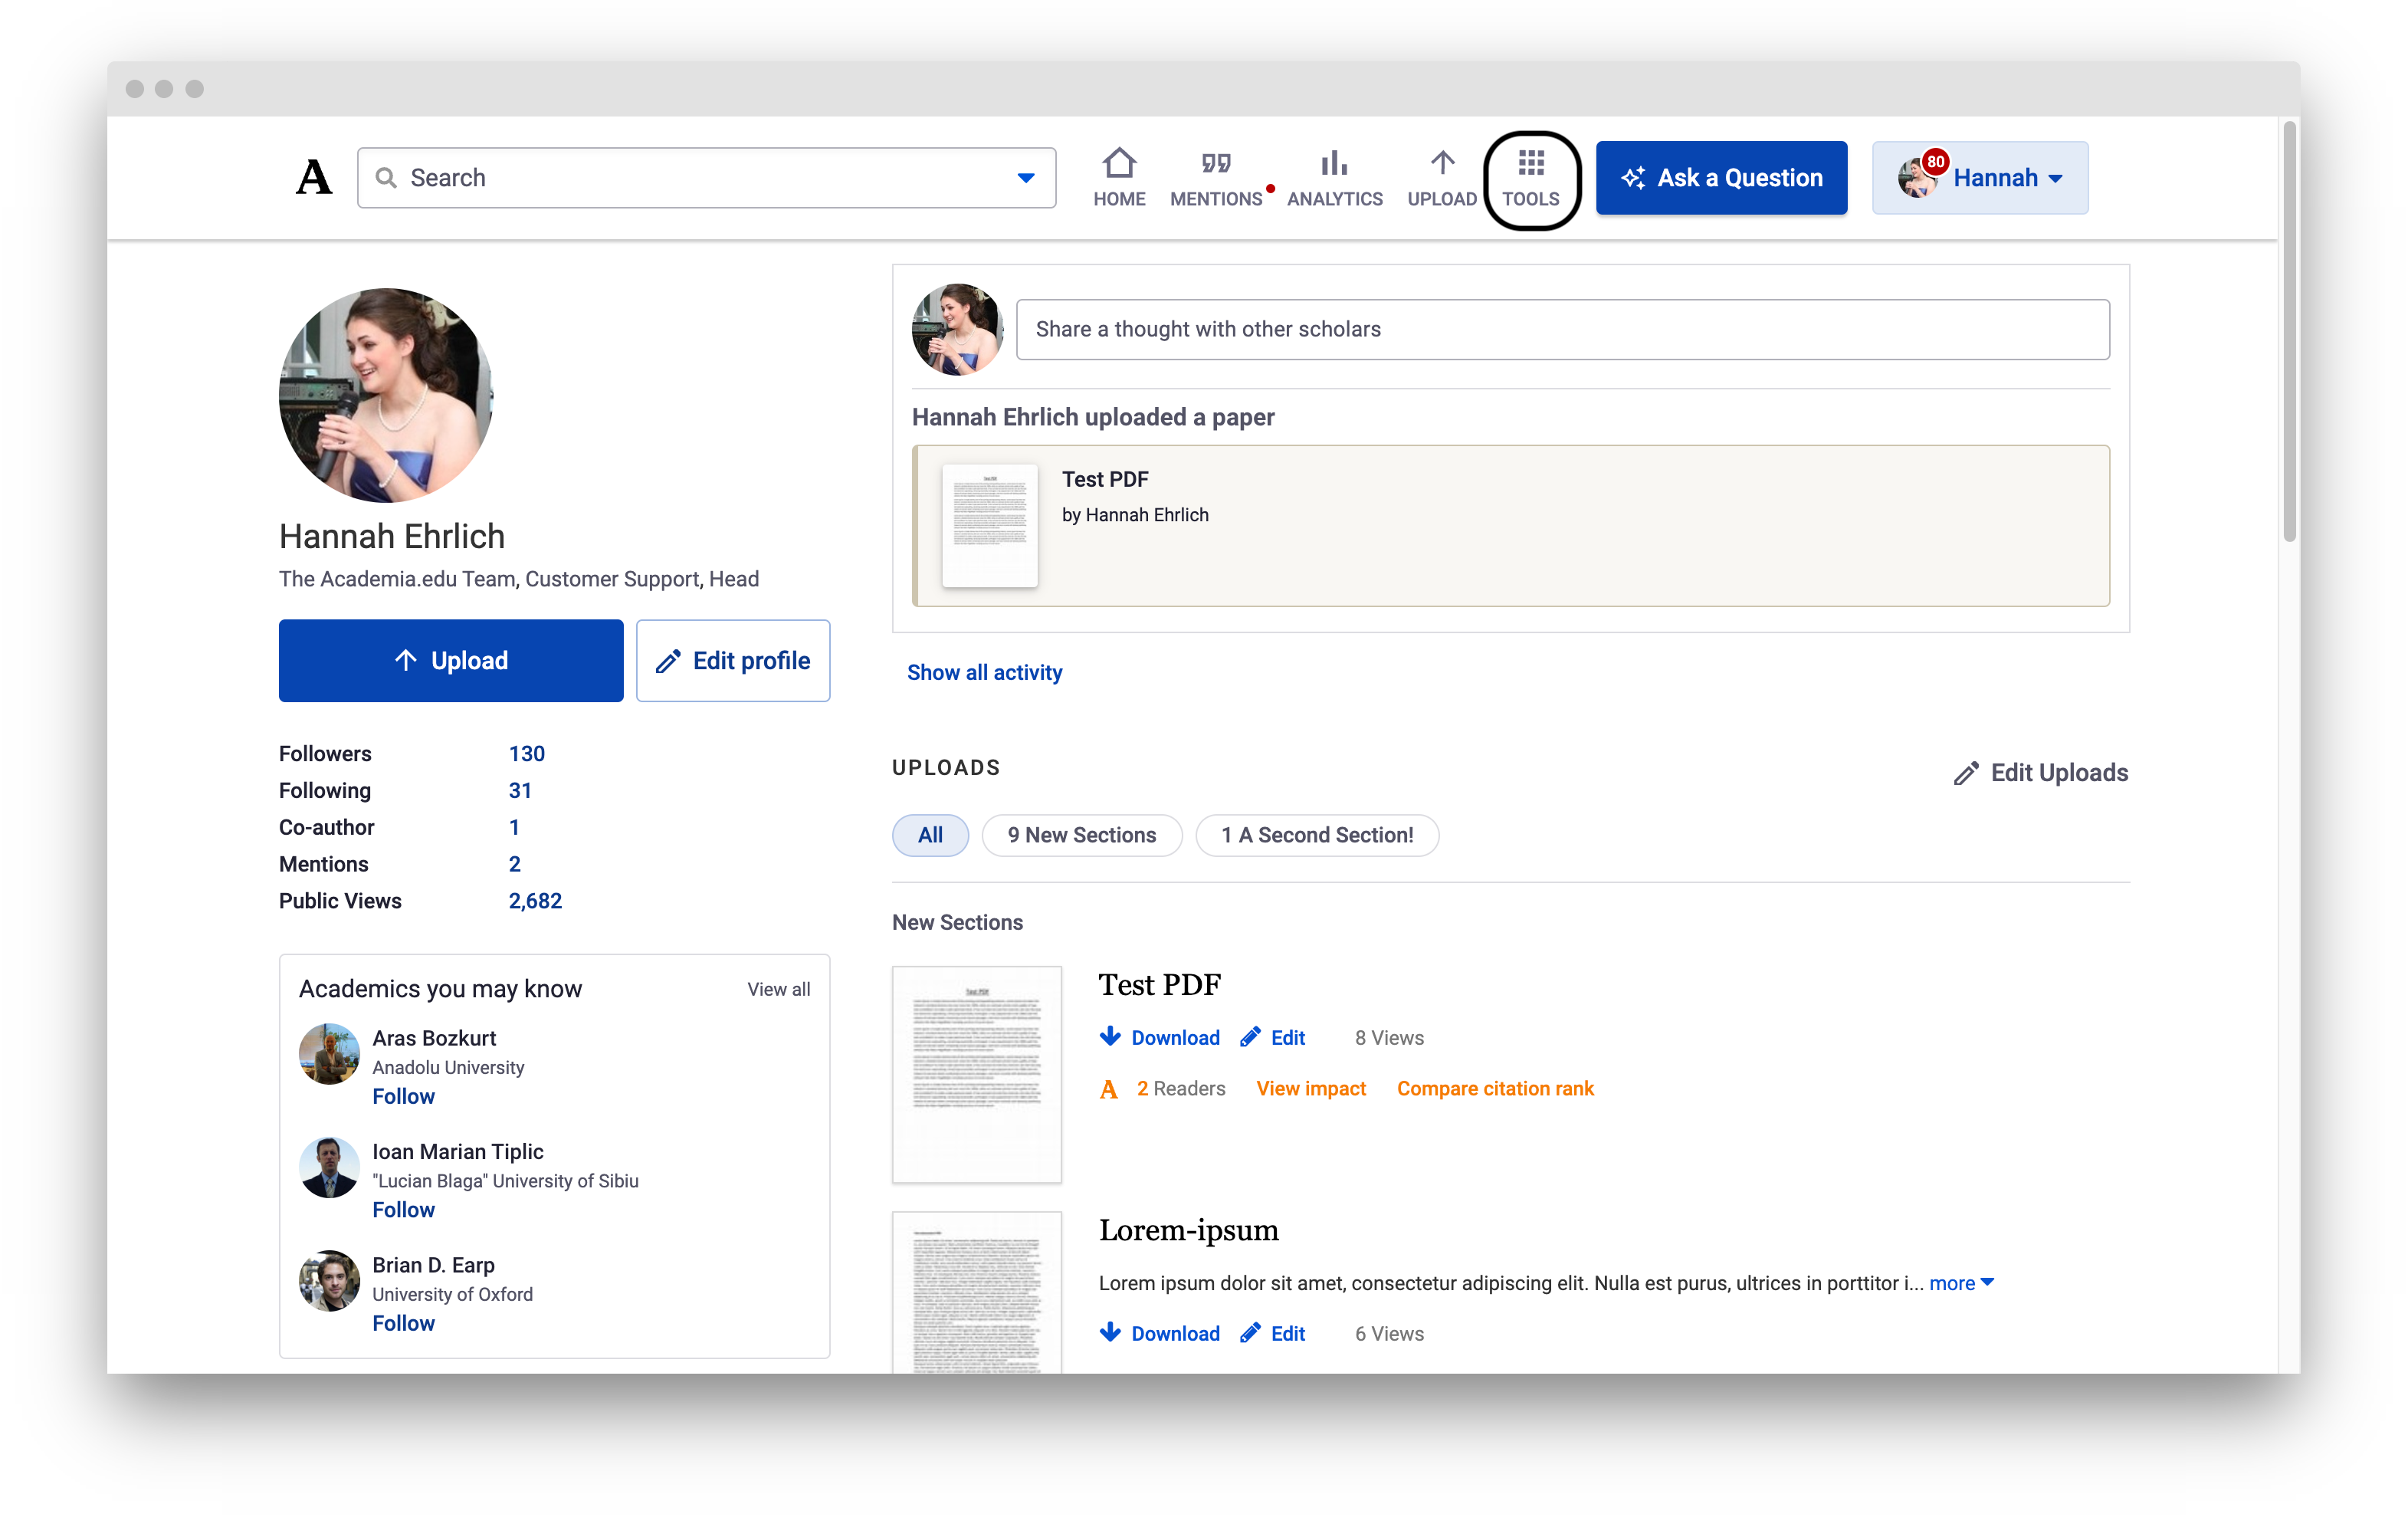
Task: Click Compare citation rank link
Action: (1495, 1089)
